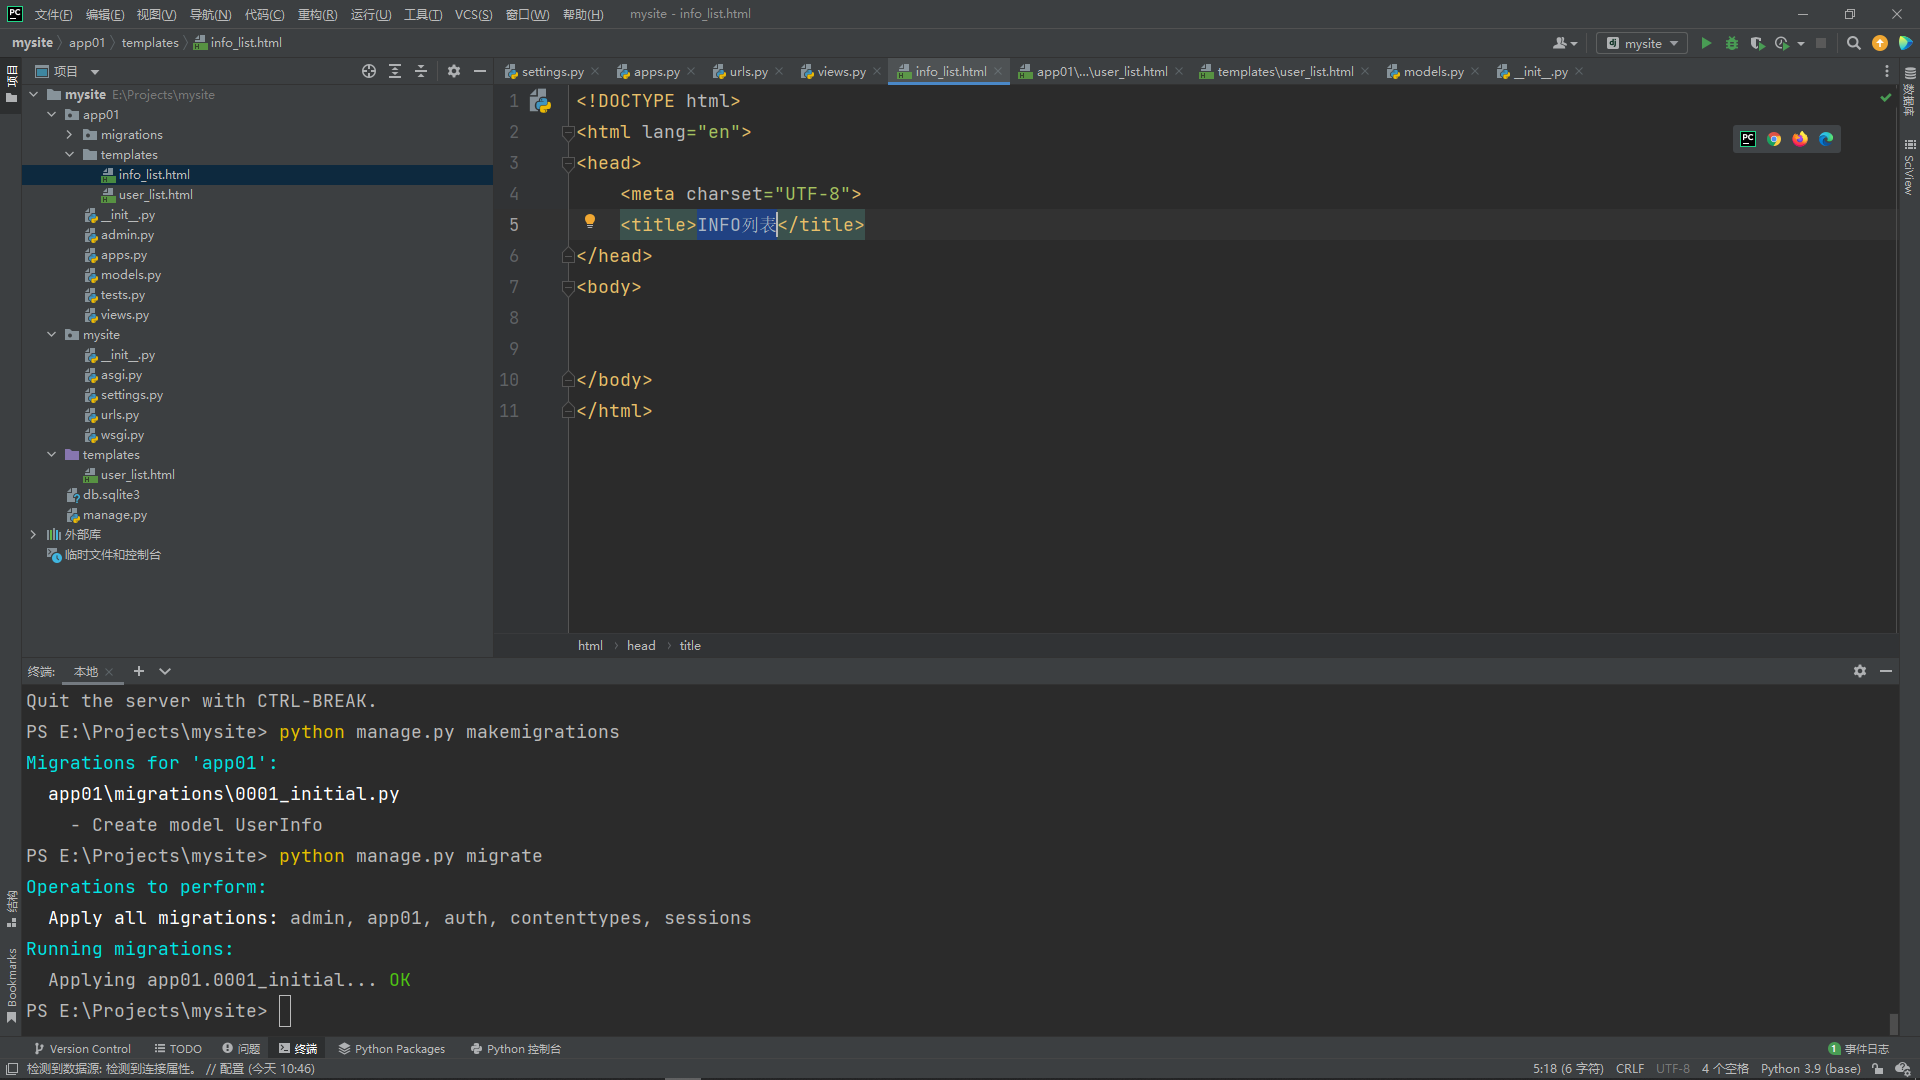Screen dimensions: 1920x1080
Task: Collapse all items in the Project tree
Action: 421,71
